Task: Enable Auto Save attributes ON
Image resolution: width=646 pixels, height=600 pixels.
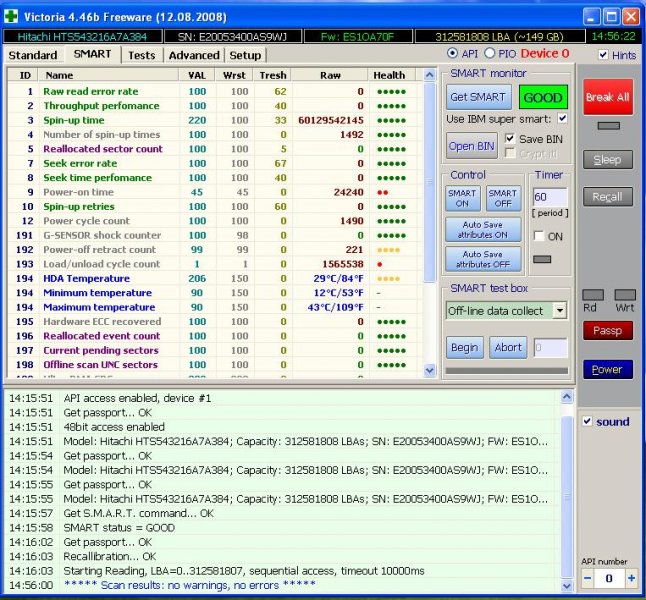Action: pos(484,229)
